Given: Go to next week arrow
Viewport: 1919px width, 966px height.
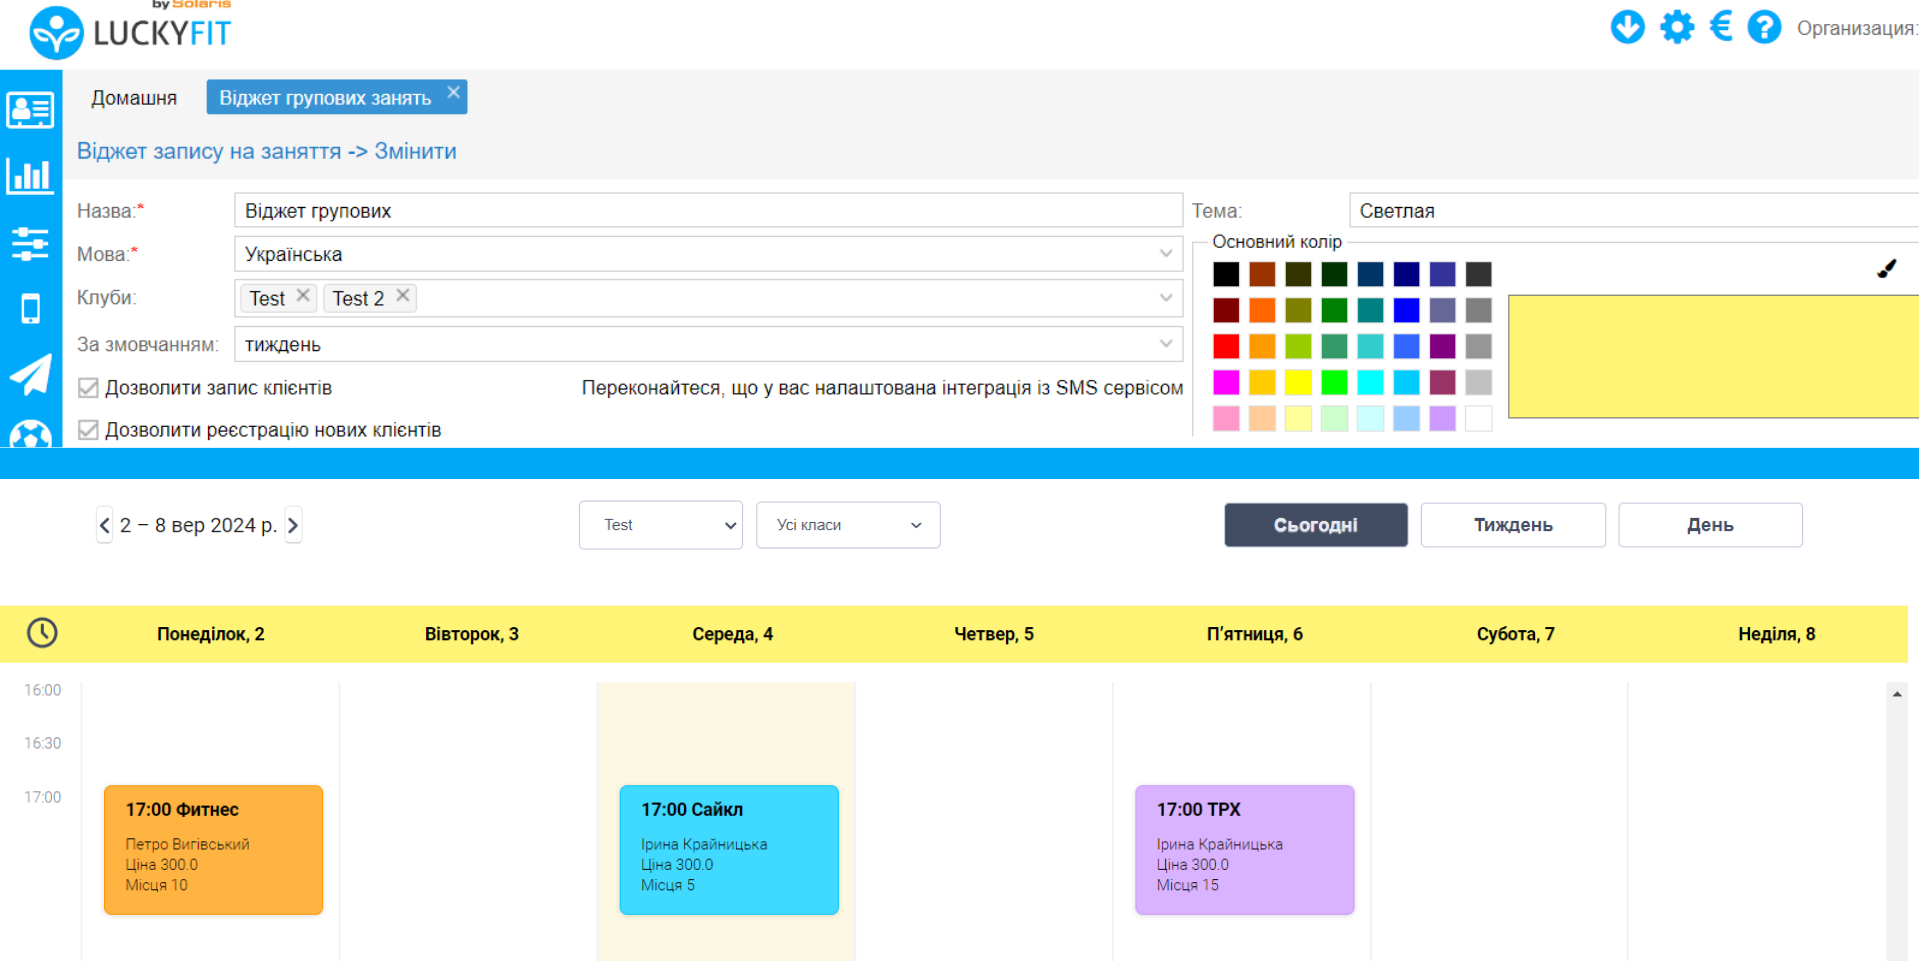Looking at the screenshot, I should click(x=293, y=525).
